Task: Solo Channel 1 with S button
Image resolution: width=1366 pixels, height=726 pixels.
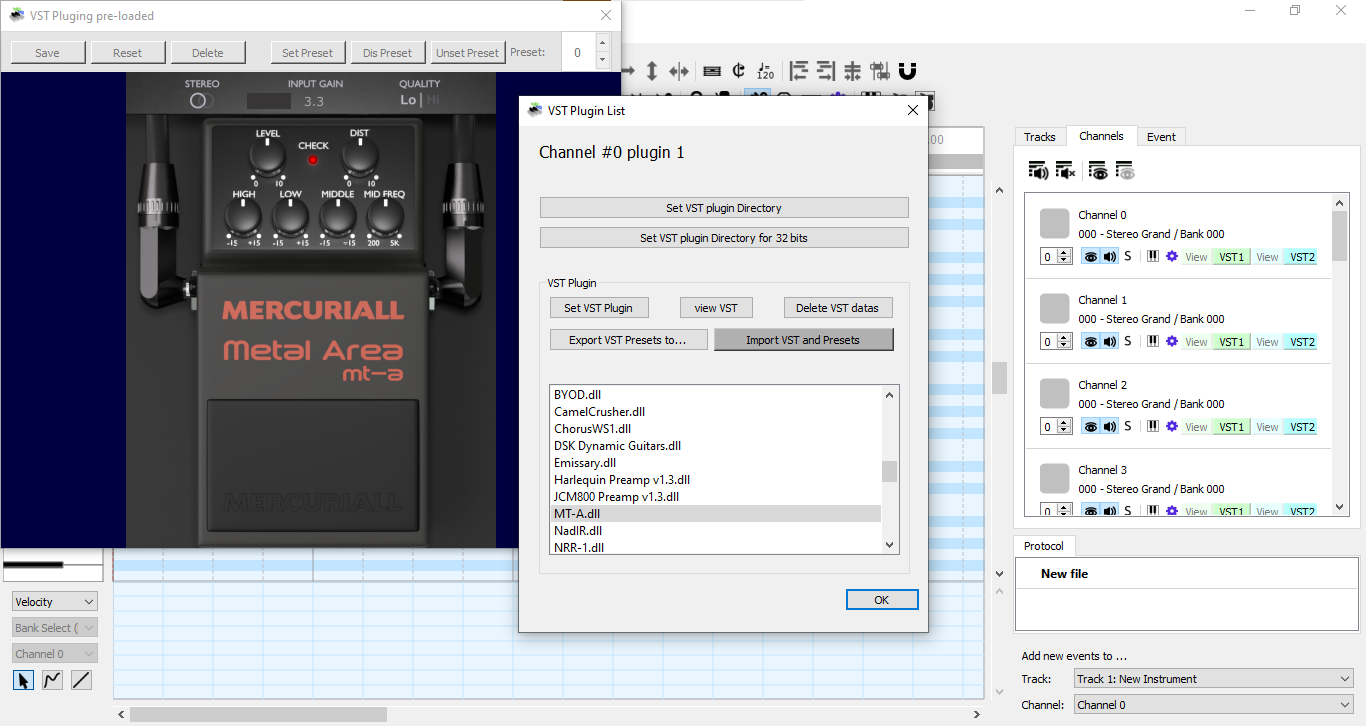Action: (1128, 342)
